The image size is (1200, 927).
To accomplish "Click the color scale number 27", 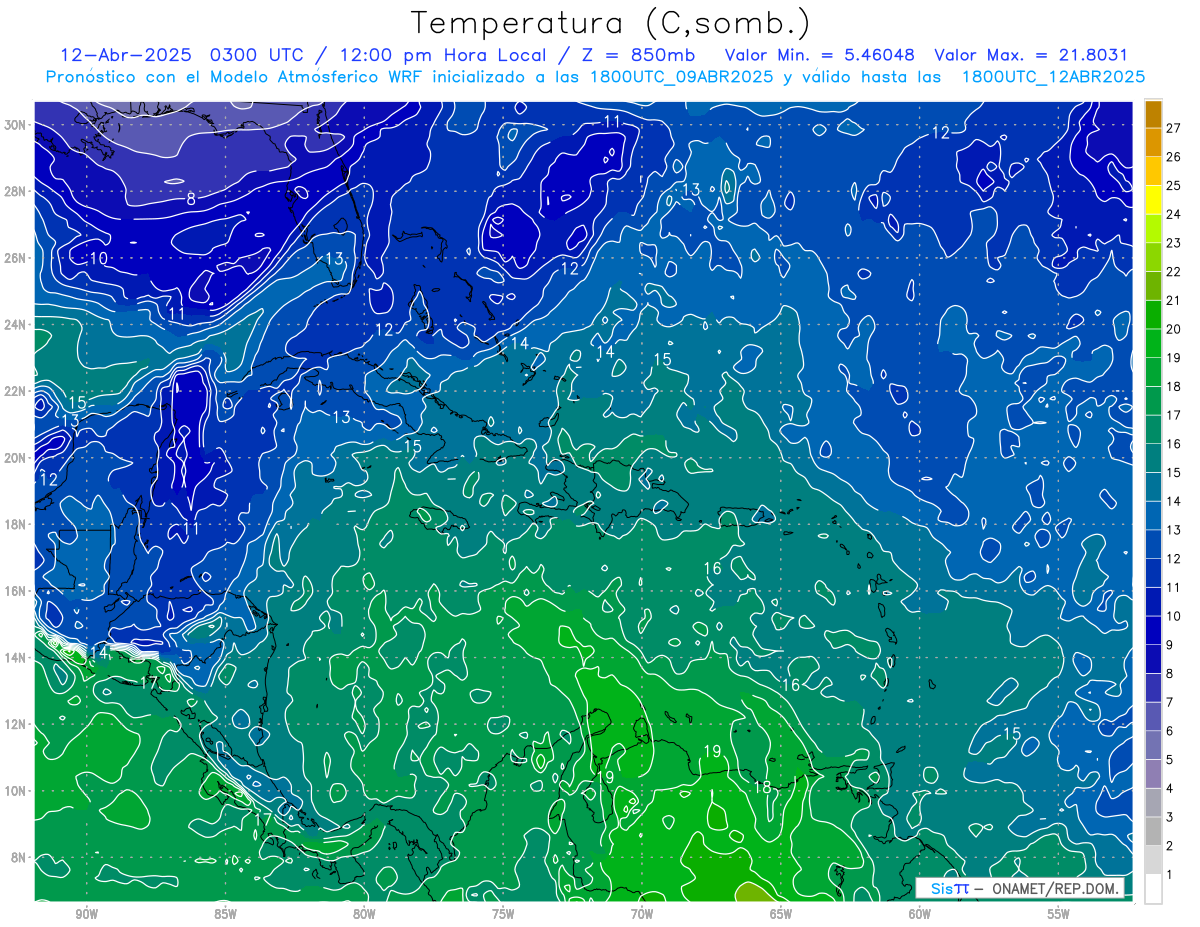I will [x=1173, y=128].
